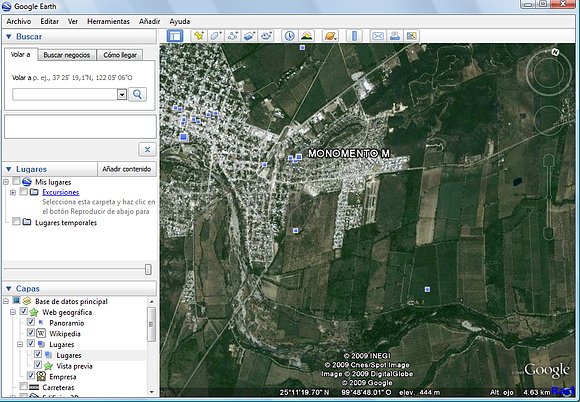This screenshot has width=580, height=402.
Task: Collapse the Buscar panel
Action: pos(9,36)
